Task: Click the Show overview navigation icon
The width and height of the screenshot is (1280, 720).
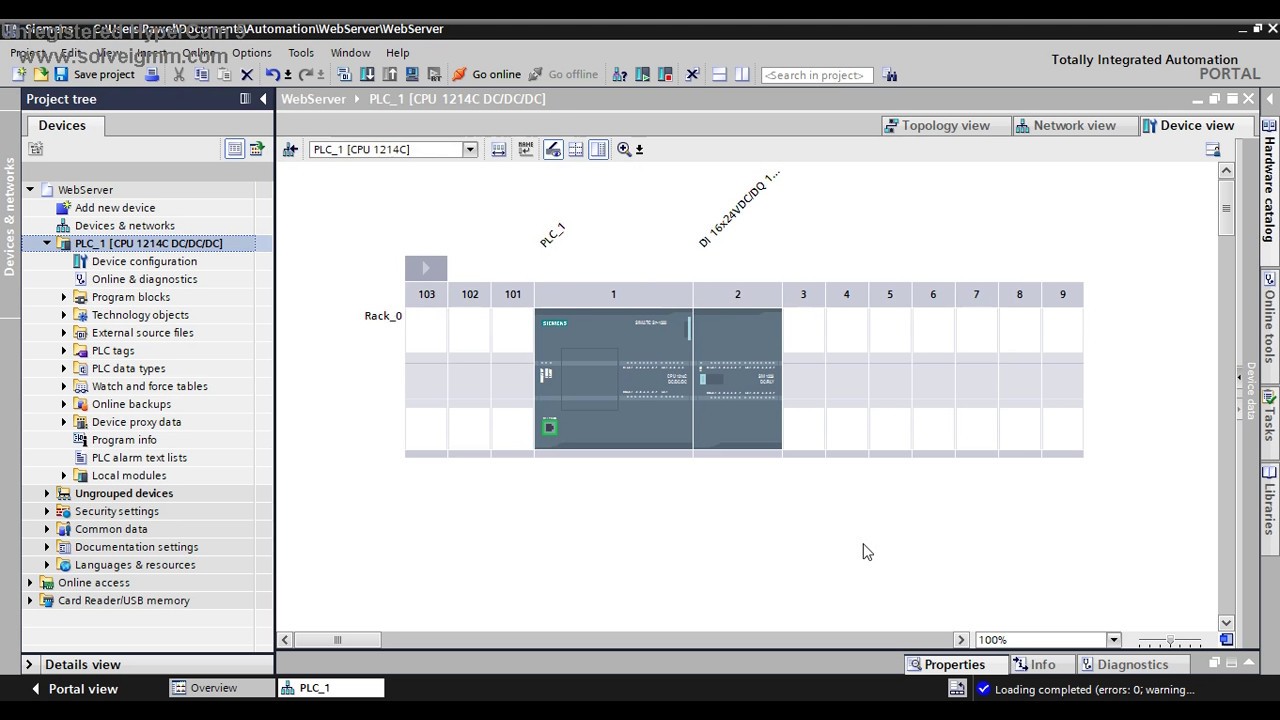Action: click(x=1226, y=640)
